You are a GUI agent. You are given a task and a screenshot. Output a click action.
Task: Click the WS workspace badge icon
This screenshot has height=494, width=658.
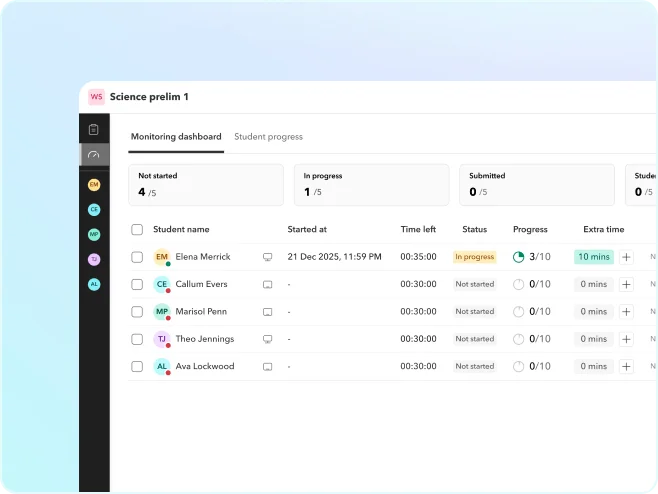[97, 97]
